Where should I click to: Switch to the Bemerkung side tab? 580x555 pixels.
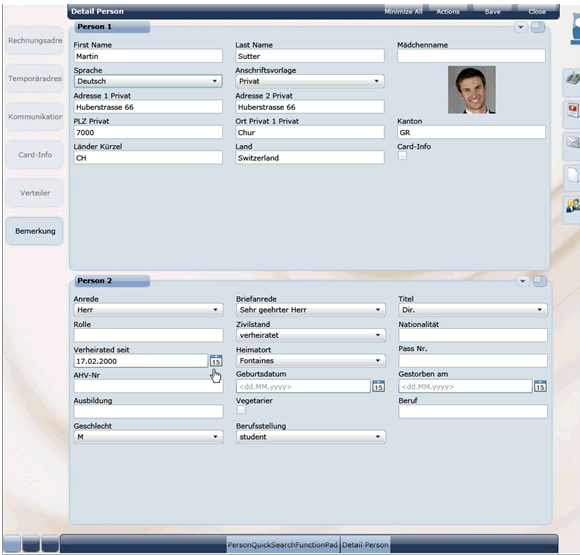[x=35, y=231]
